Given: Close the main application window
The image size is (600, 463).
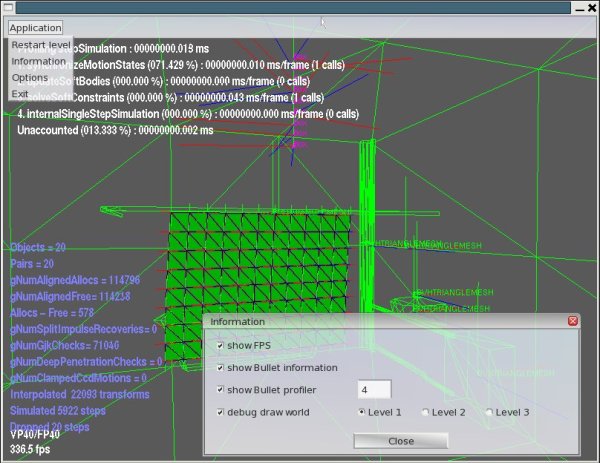Looking at the screenshot, I should (592, 8).
